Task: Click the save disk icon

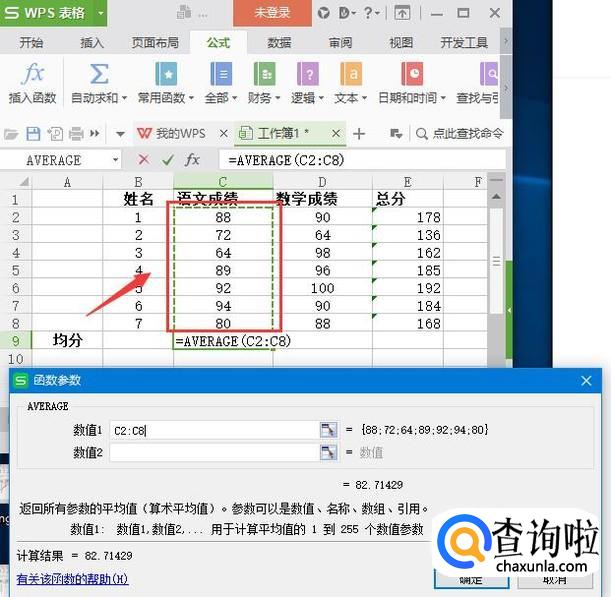Action: 33,134
